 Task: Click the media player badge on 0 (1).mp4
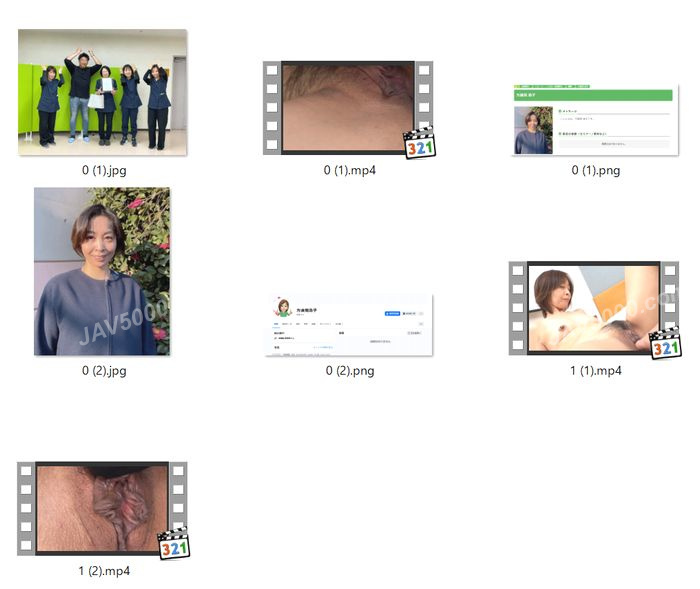419,143
